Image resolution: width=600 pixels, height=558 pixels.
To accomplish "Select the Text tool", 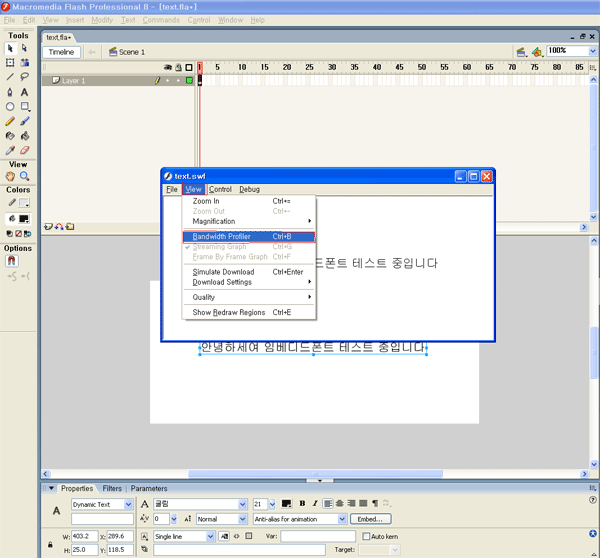I will tap(24, 92).
